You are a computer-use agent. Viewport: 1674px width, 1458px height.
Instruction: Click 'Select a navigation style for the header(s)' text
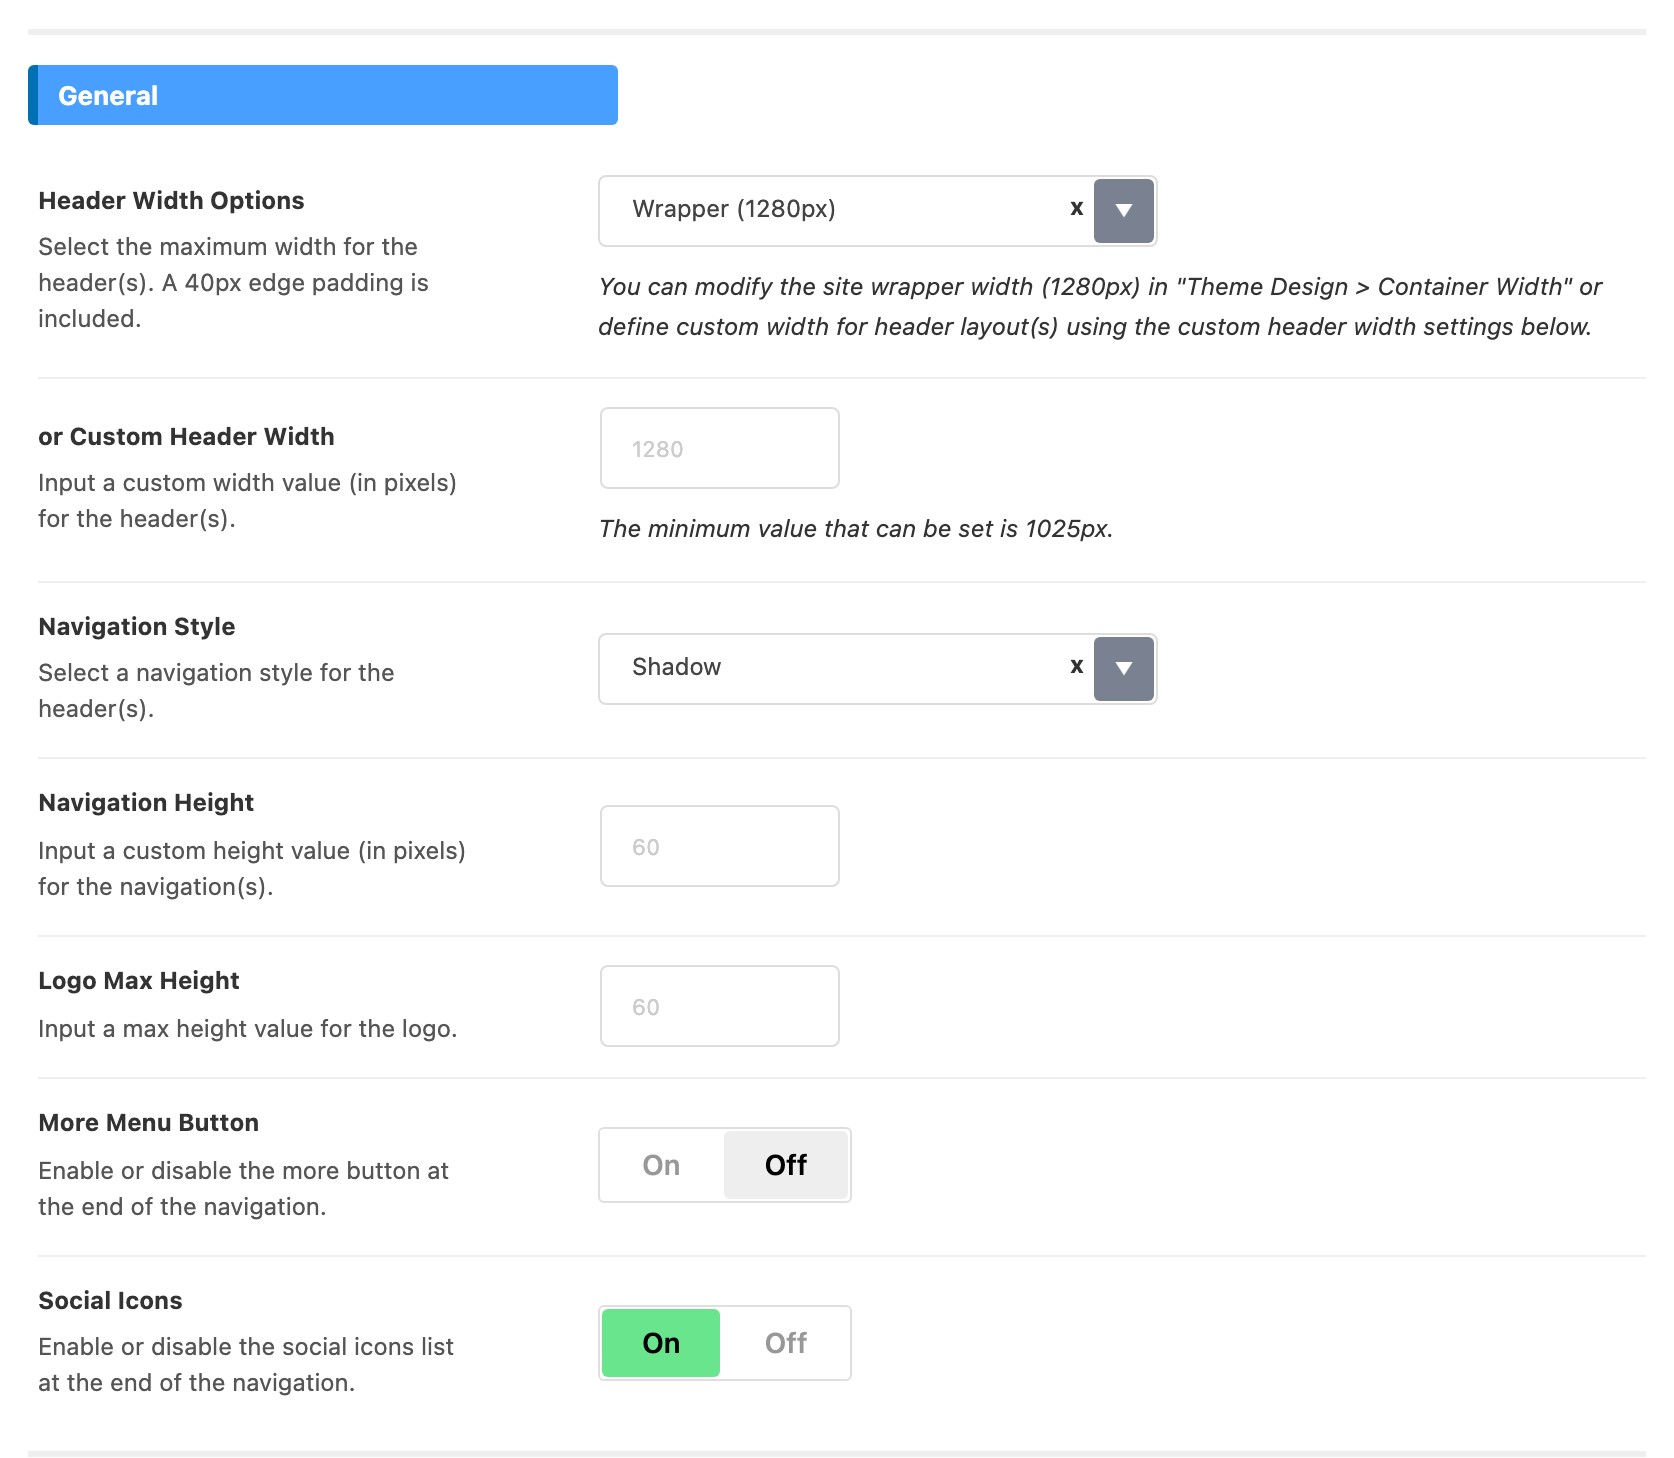tap(216, 690)
